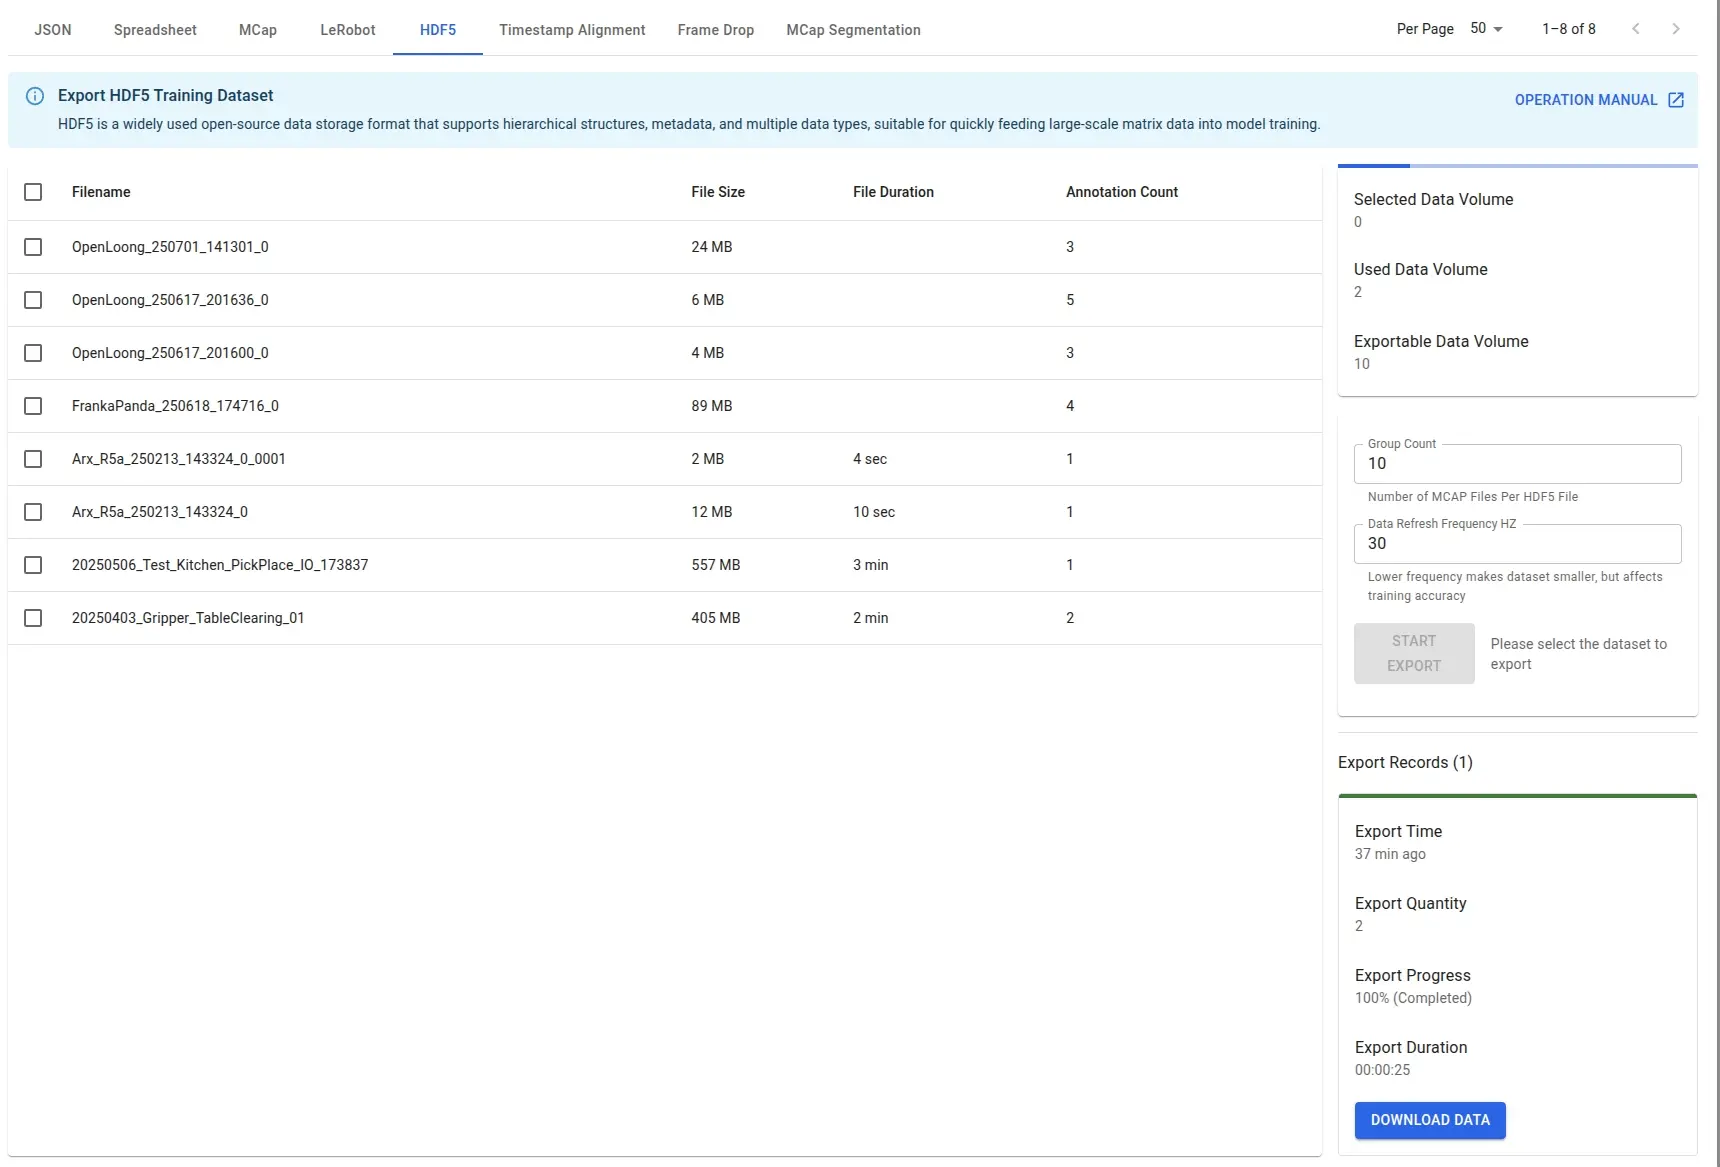1720x1167 pixels.
Task: Check the box for OpenLoong_250617_201636_0
Action: (x=33, y=300)
